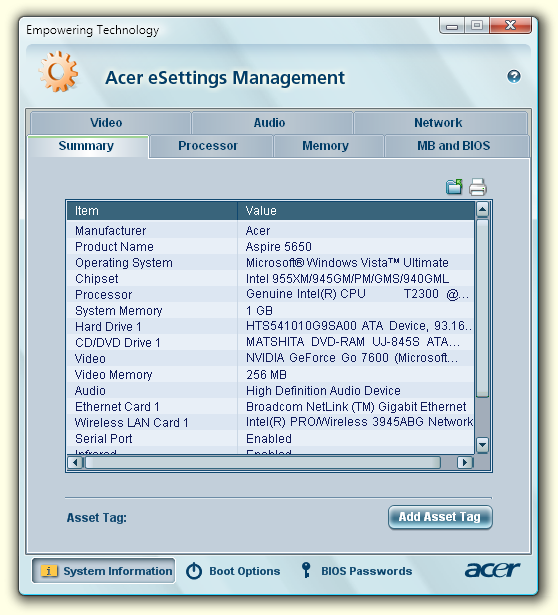Select the Hard Drive 1 row
The image size is (558, 615).
[271, 327]
